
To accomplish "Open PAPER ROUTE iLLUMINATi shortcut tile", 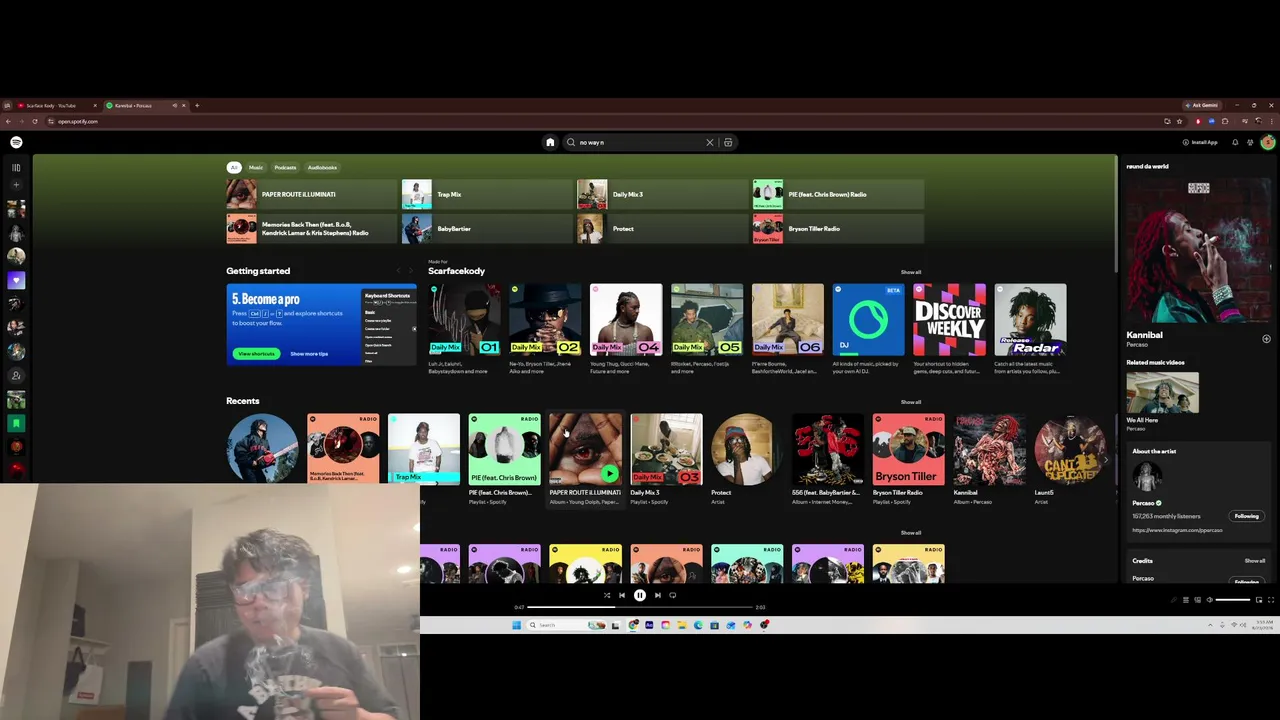I will point(312,194).
